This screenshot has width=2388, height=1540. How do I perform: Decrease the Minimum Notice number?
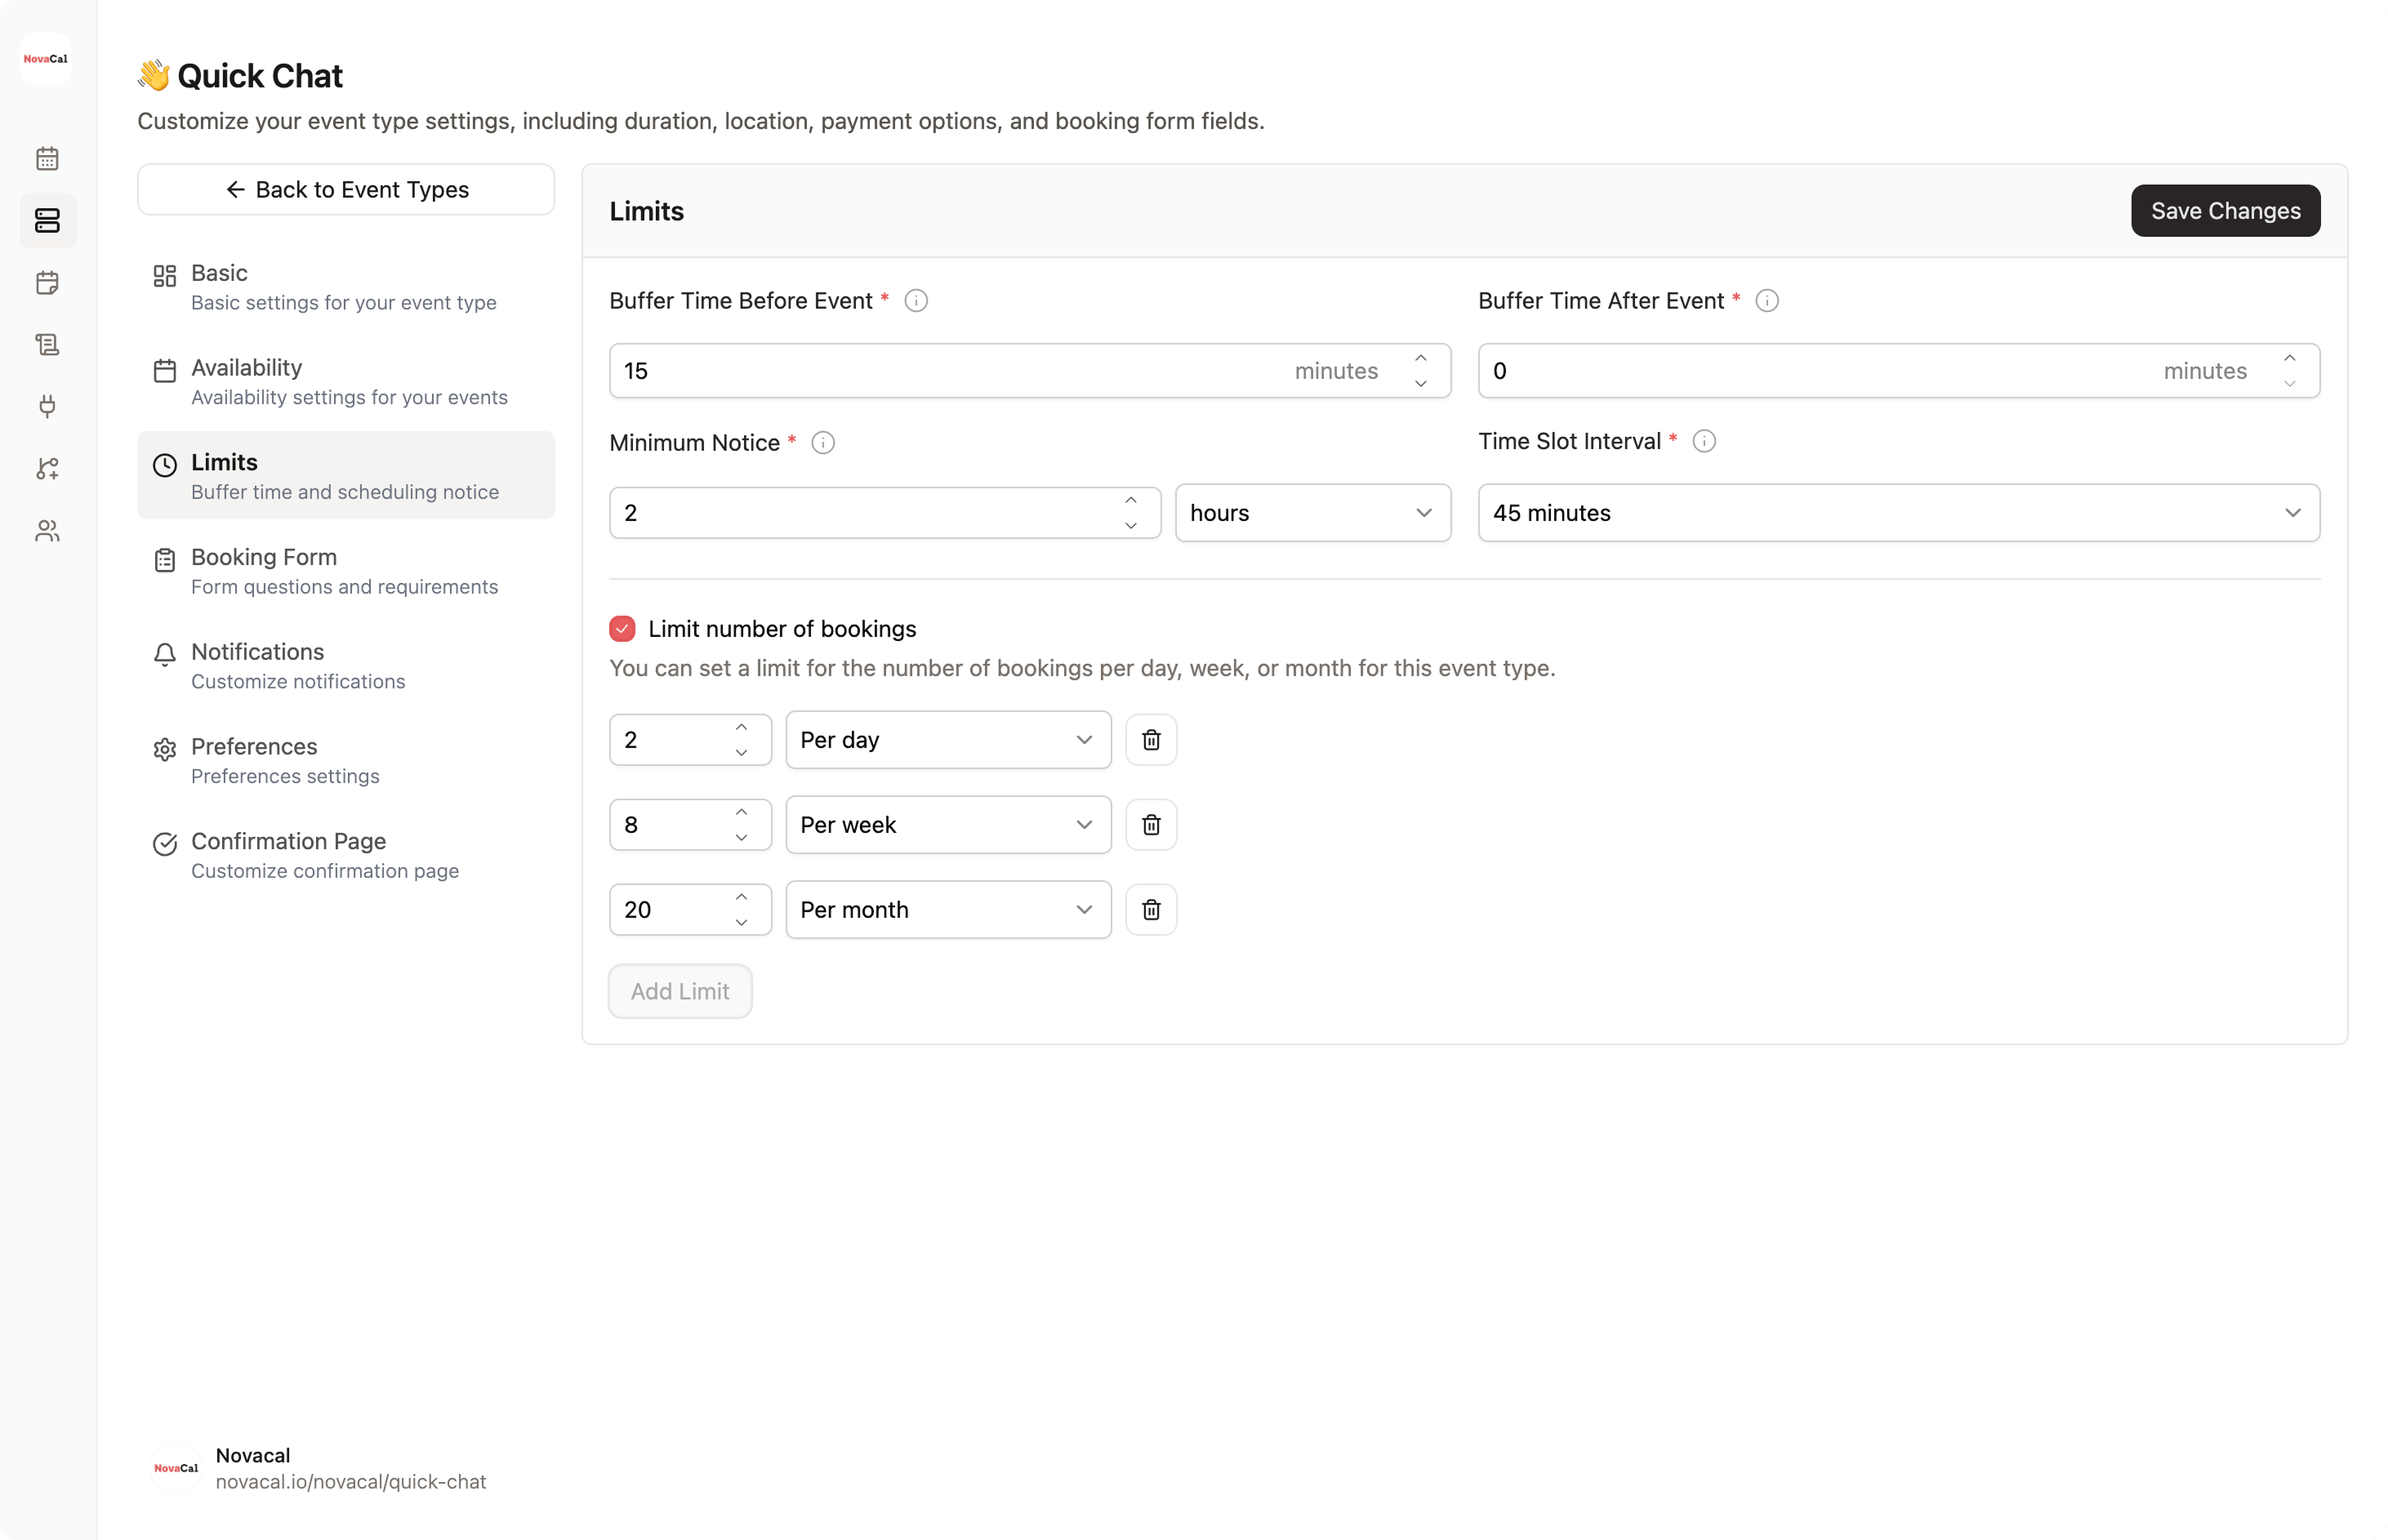1131,526
